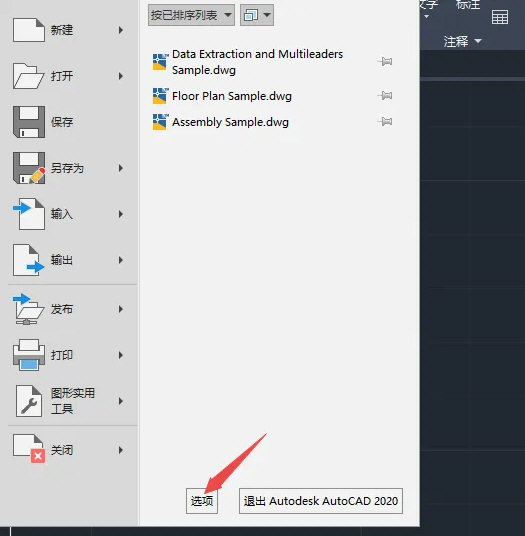Open recent file Floor Plan Sample.dwg
525x536 pixels.
pos(232,96)
